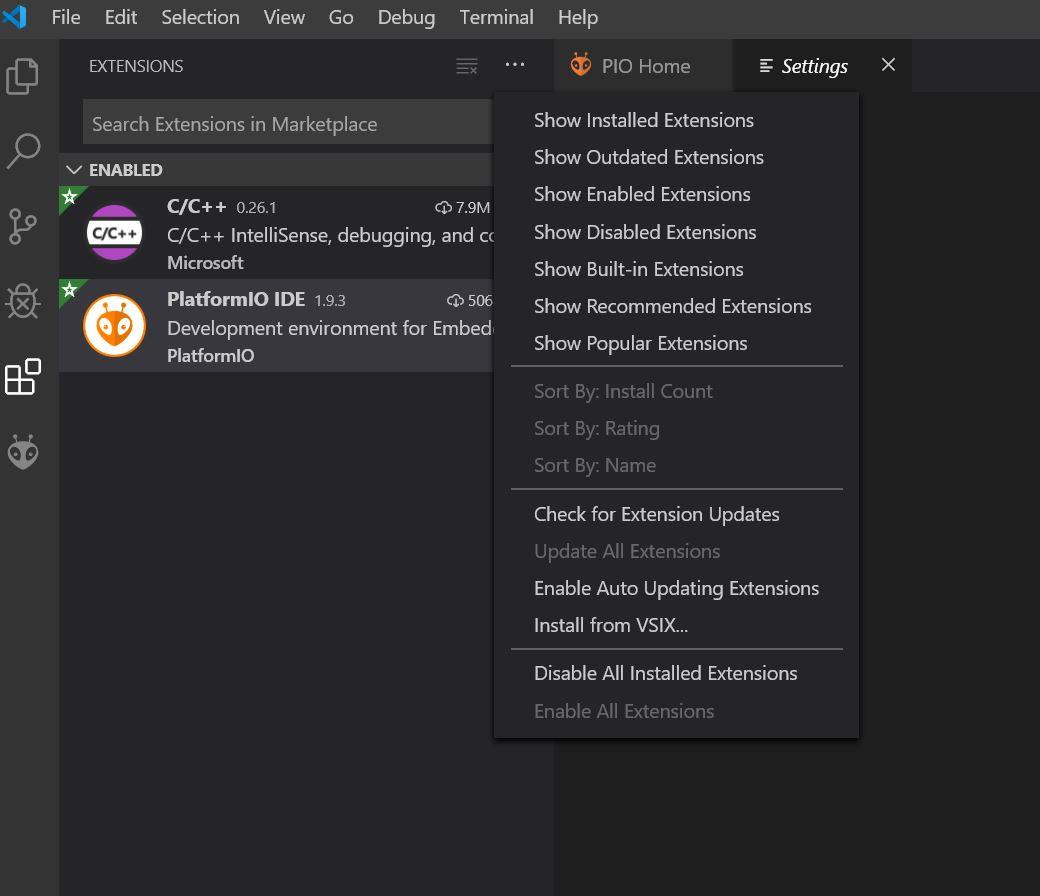Viewport: 1040px width, 896px height.
Task: Open the Debug view in activity bar
Action: pyautogui.click(x=23, y=302)
